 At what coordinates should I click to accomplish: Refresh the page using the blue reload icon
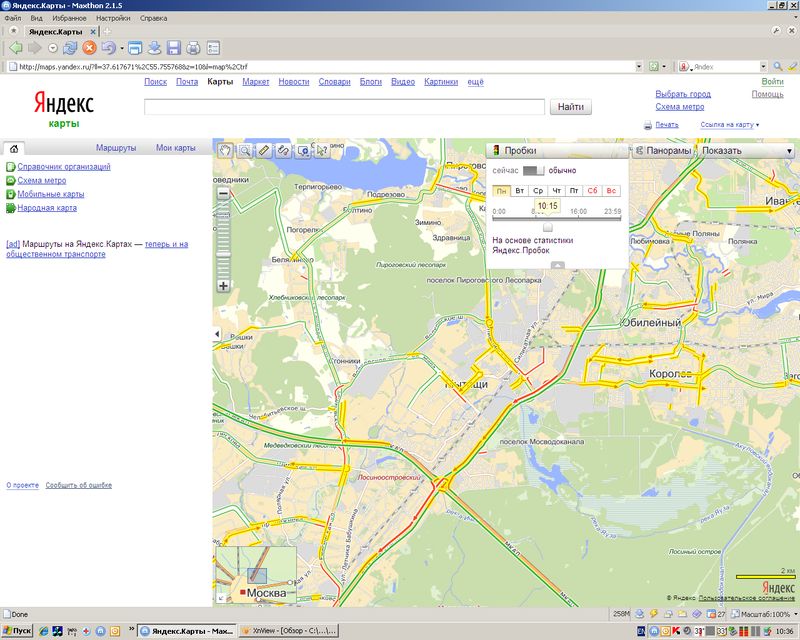(x=70, y=48)
